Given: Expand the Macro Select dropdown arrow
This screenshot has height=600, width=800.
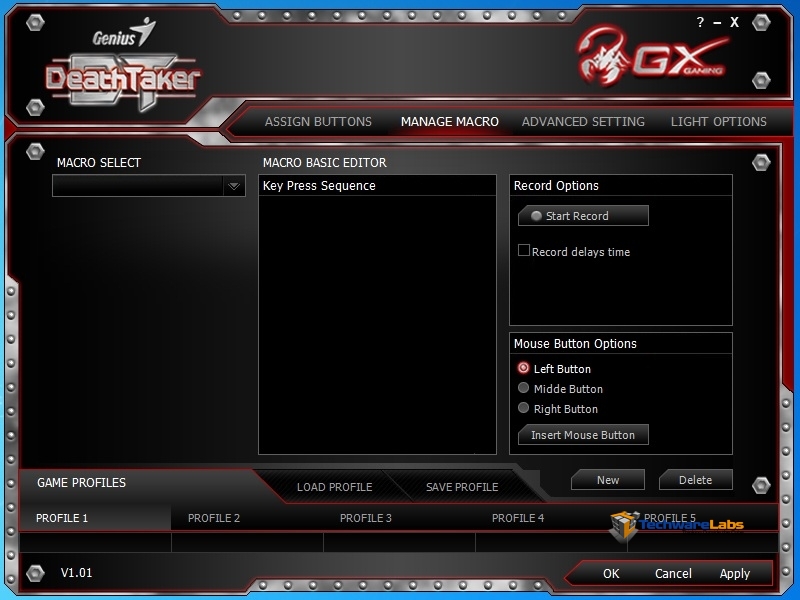Looking at the screenshot, I should pos(234,186).
